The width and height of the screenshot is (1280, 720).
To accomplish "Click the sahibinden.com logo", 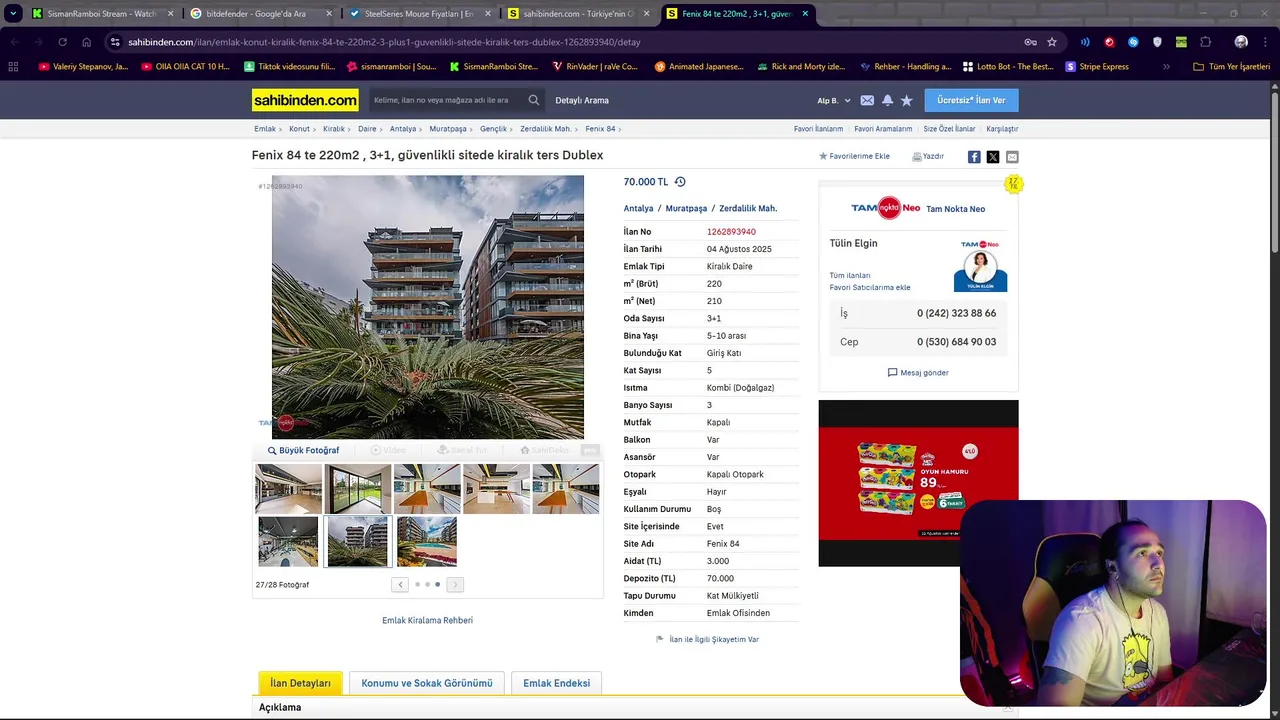I will [x=305, y=100].
